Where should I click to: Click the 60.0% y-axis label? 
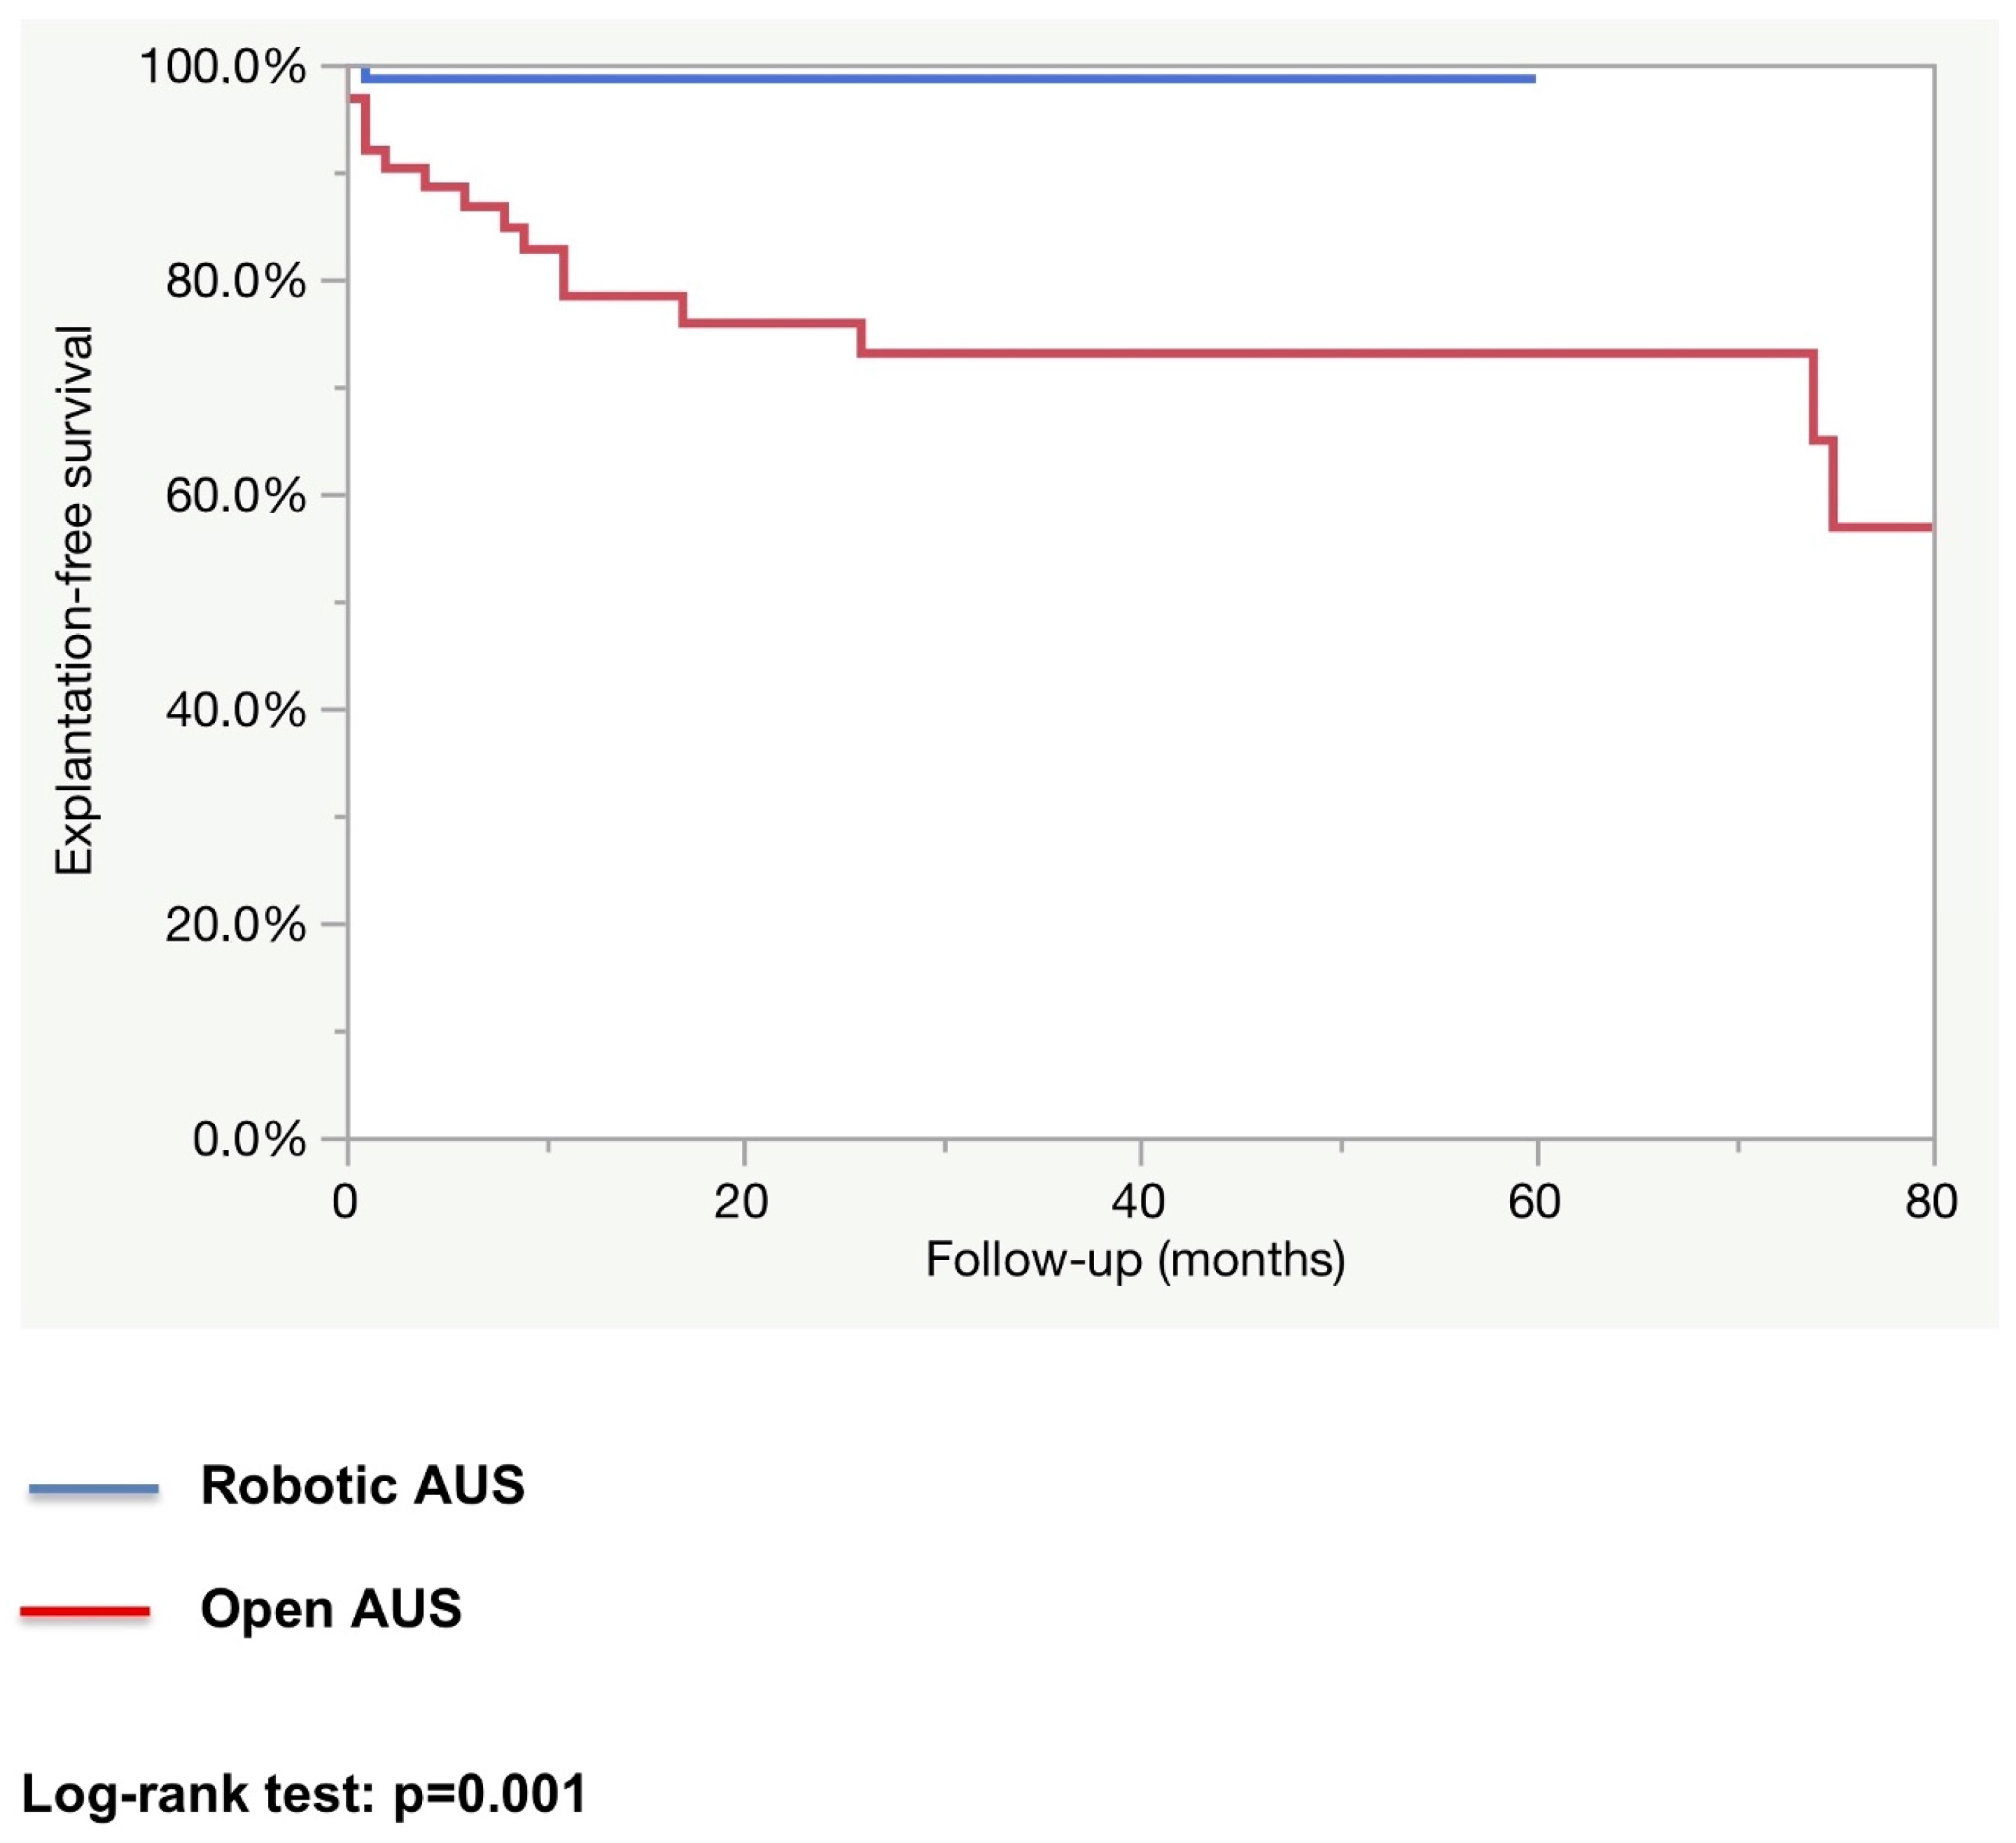236,495
